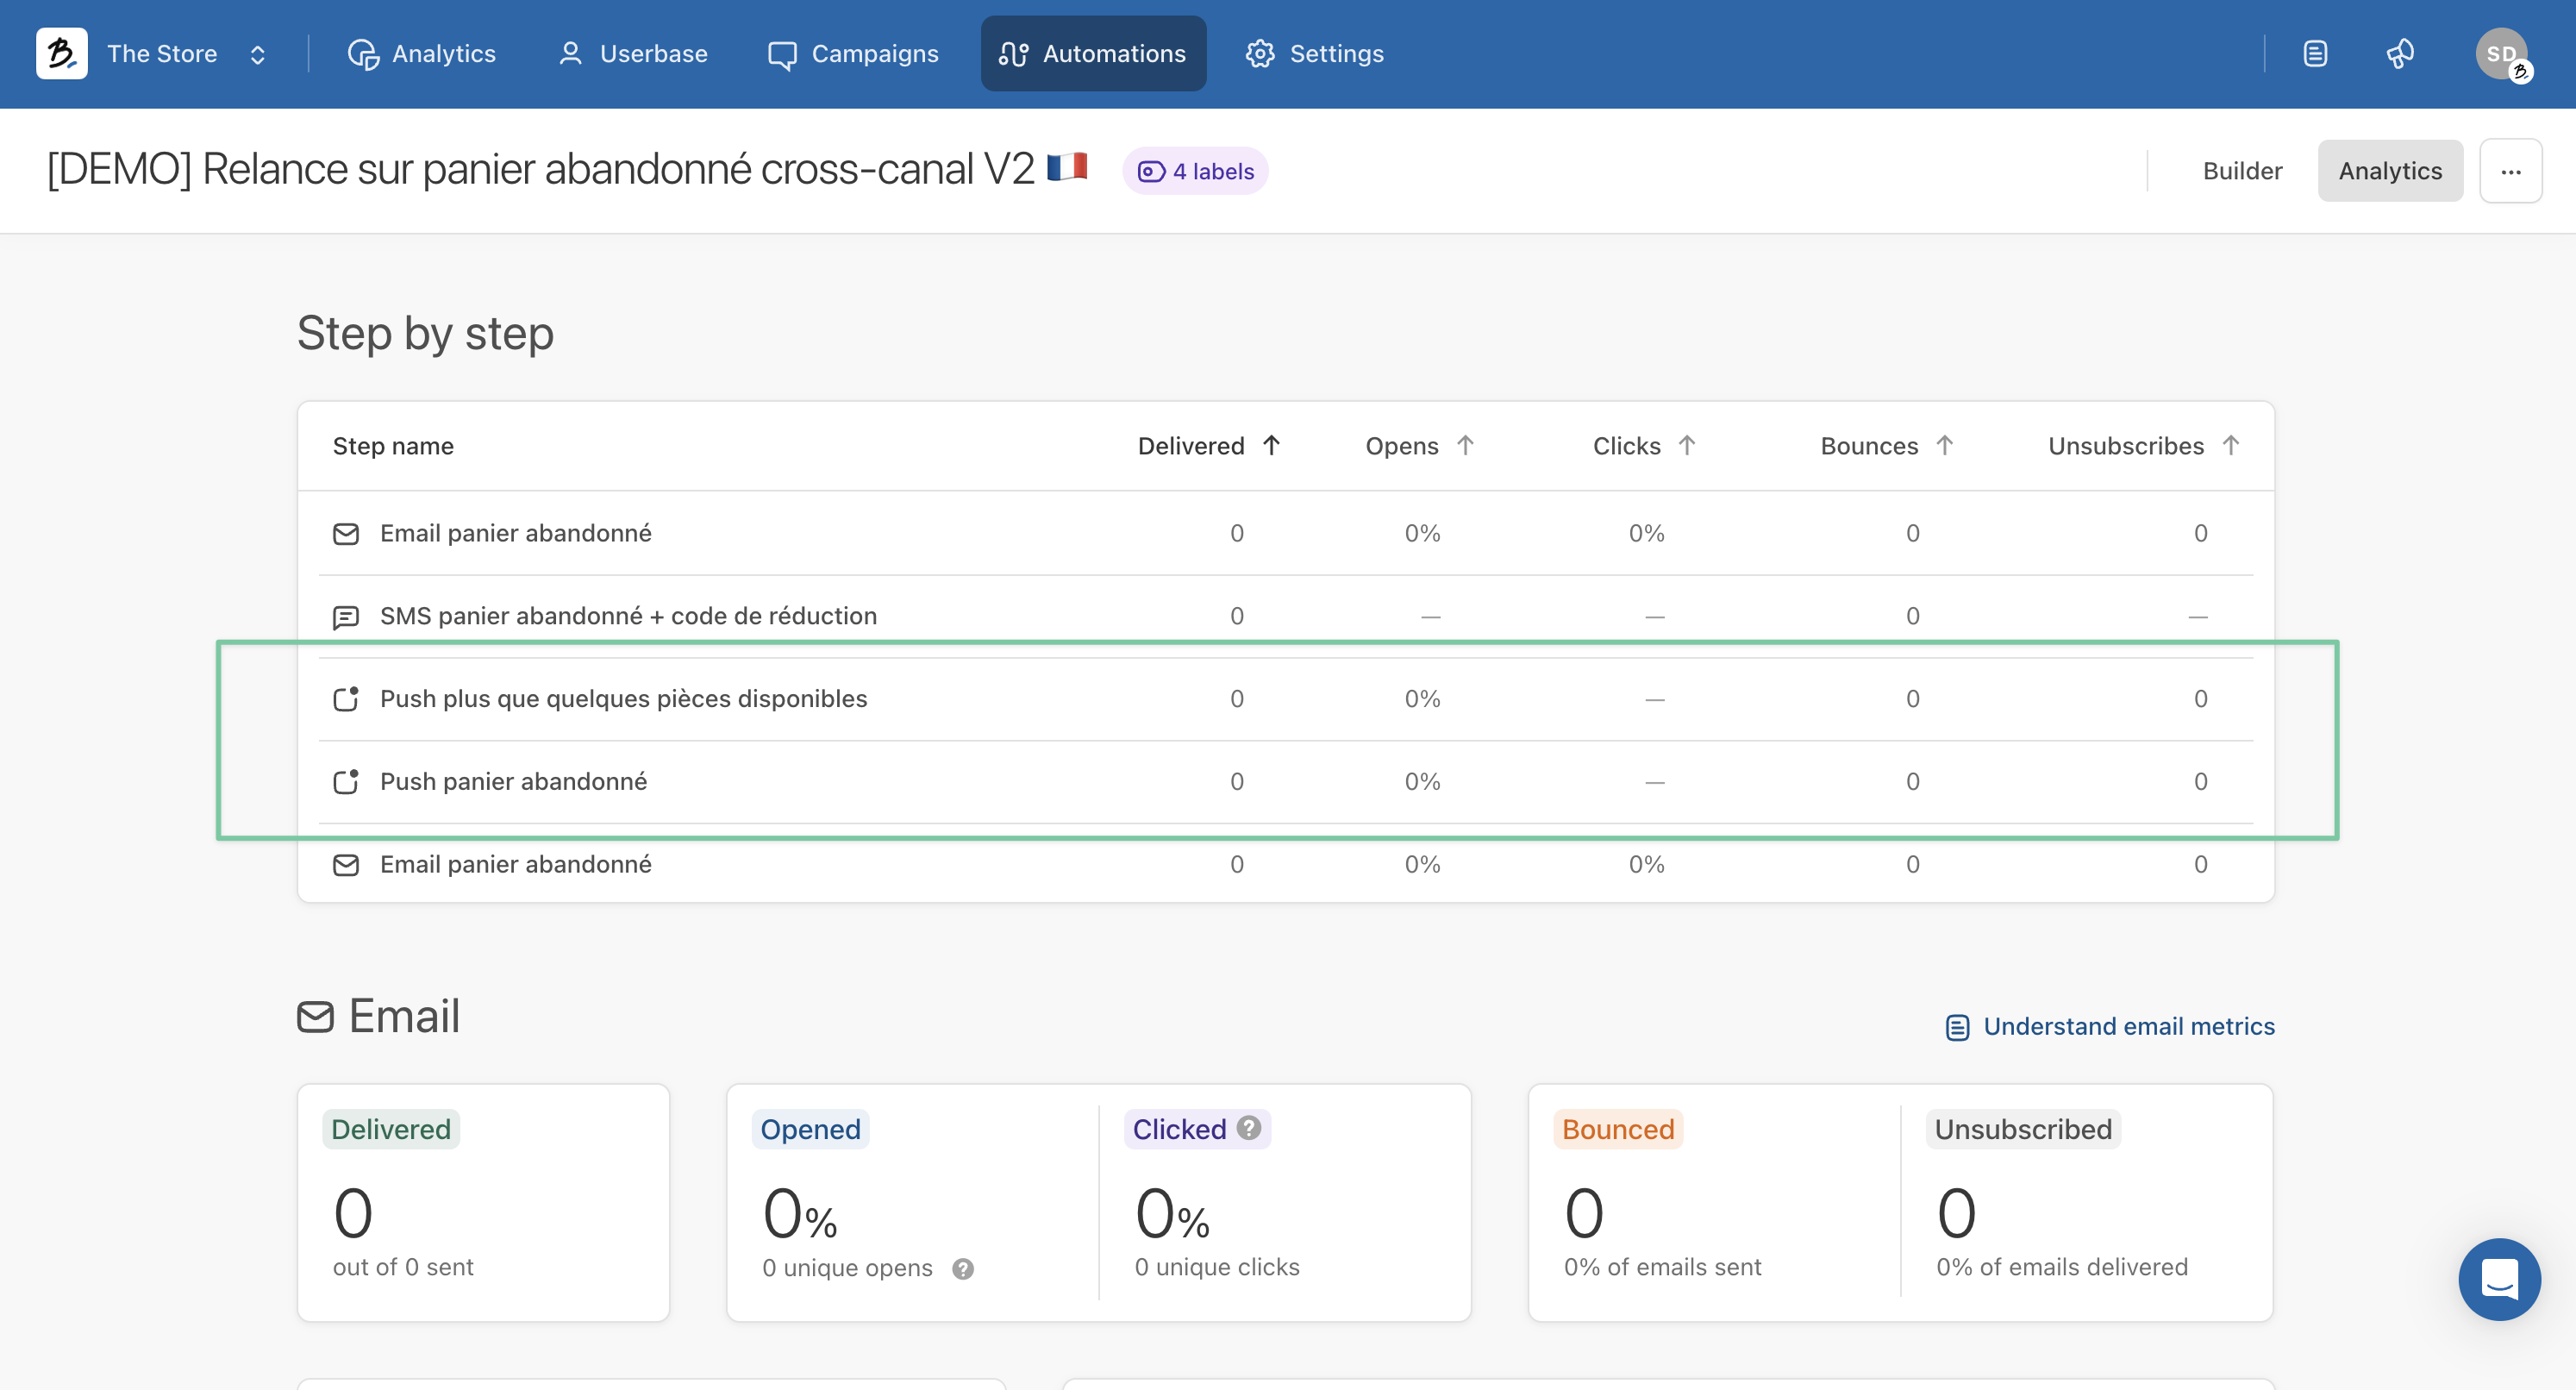Click the Push panier abandonné push icon
This screenshot has height=1390, width=2576.
[x=346, y=782]
